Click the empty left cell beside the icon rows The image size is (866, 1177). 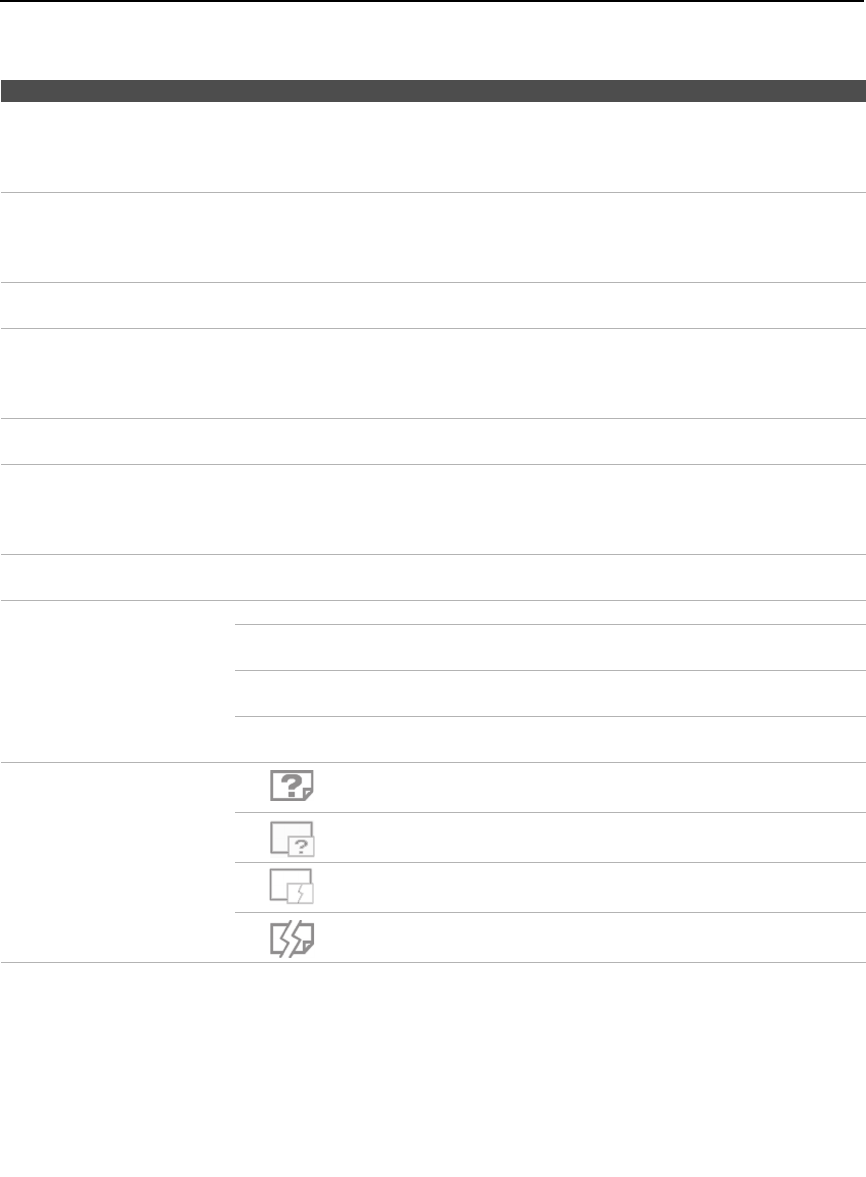pyautogui.click(x=117, y=863)
